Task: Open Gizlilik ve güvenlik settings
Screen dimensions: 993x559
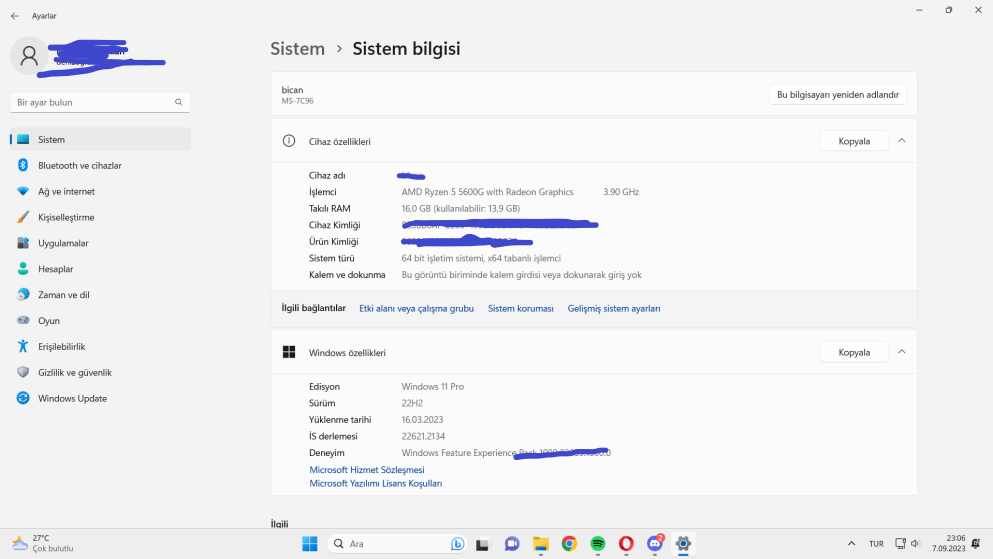Action: pyautogui.click(x=100, y=373)
